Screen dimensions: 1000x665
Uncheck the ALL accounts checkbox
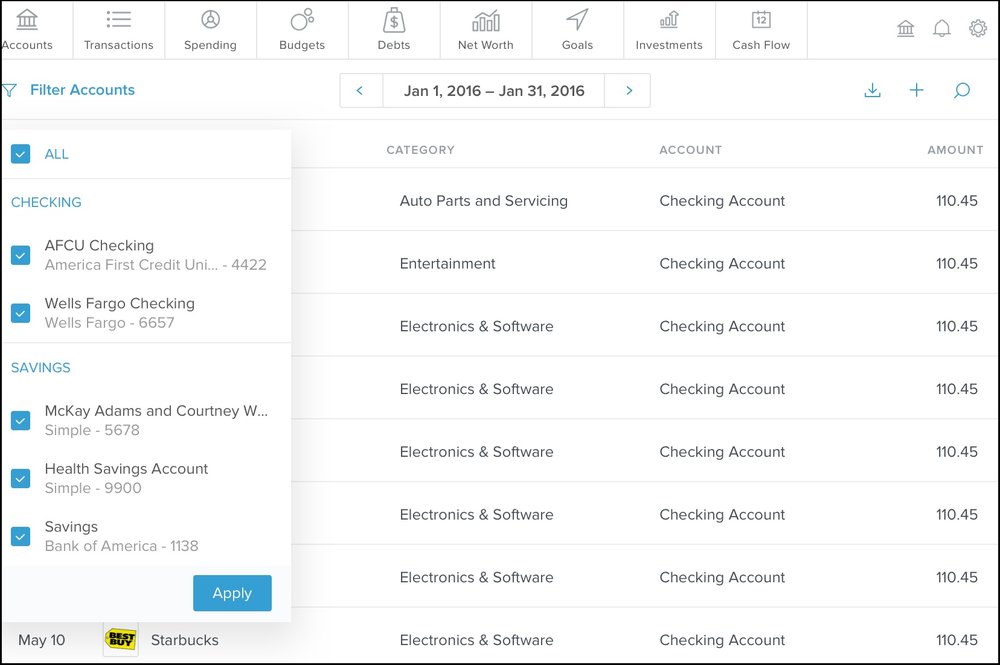20,154
